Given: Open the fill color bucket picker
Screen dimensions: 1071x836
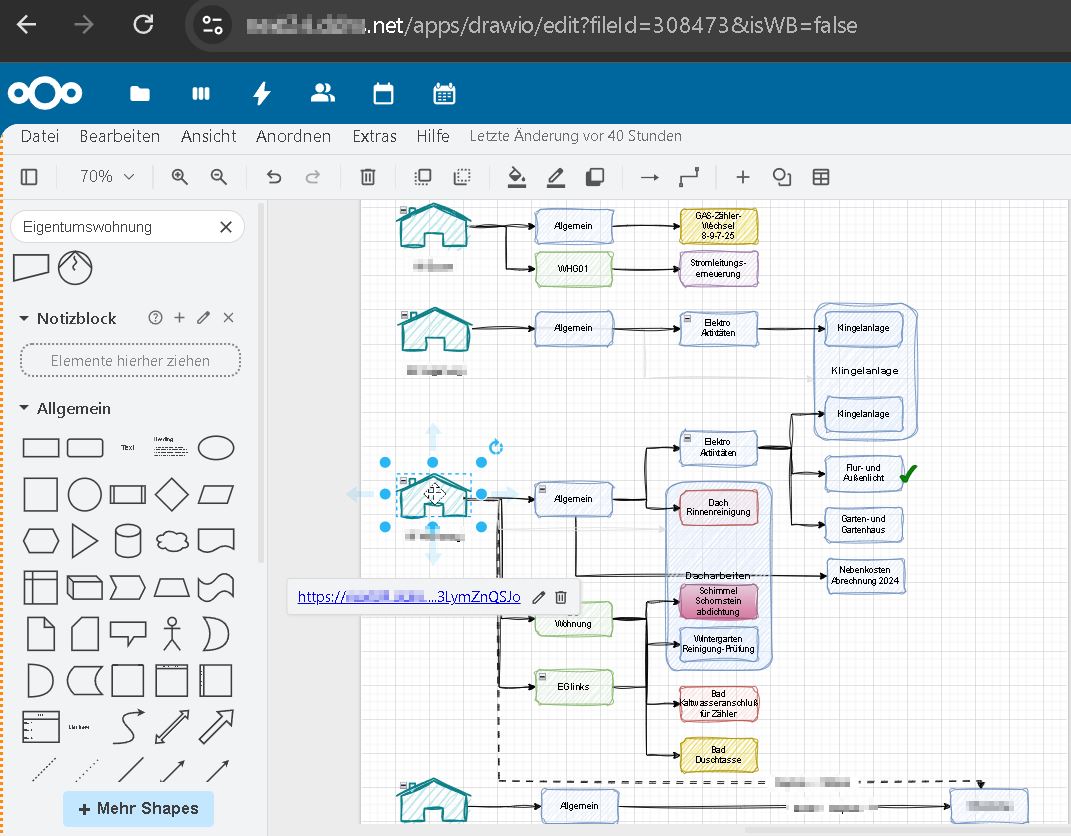Looking at the screenshot, I should tap(517, 177).
